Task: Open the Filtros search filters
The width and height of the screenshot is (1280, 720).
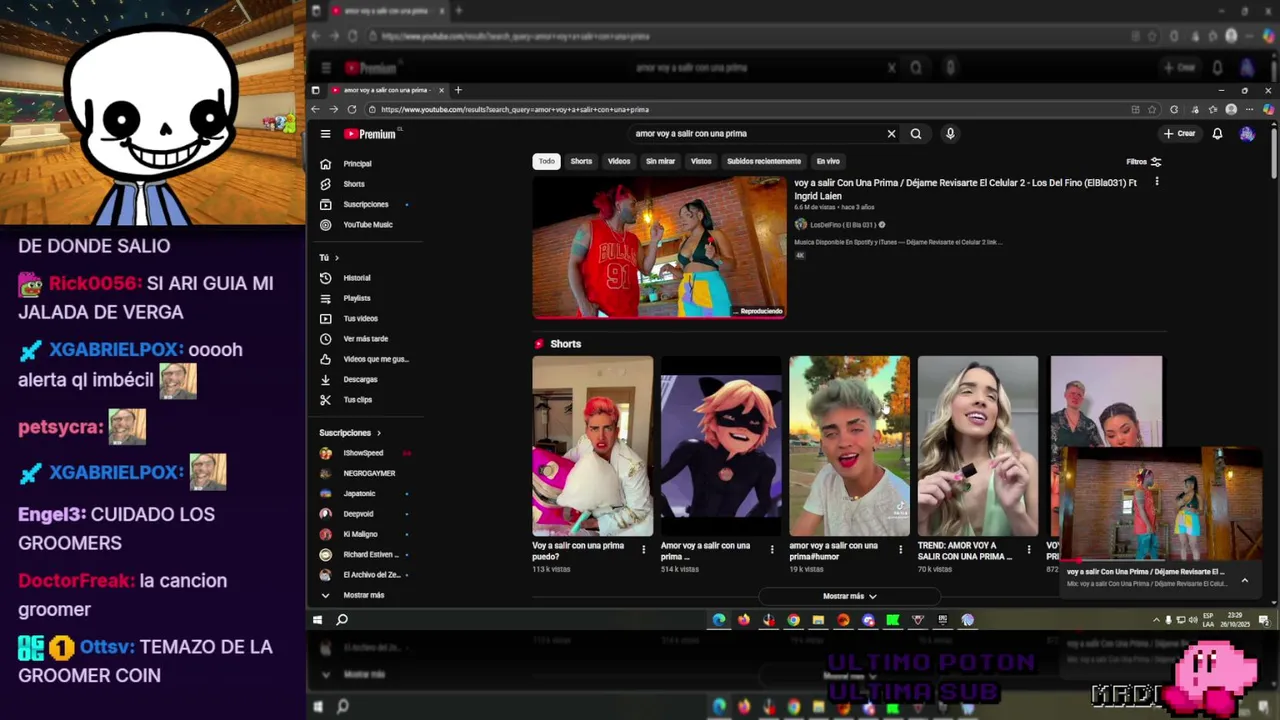Action: point(1144,162)
